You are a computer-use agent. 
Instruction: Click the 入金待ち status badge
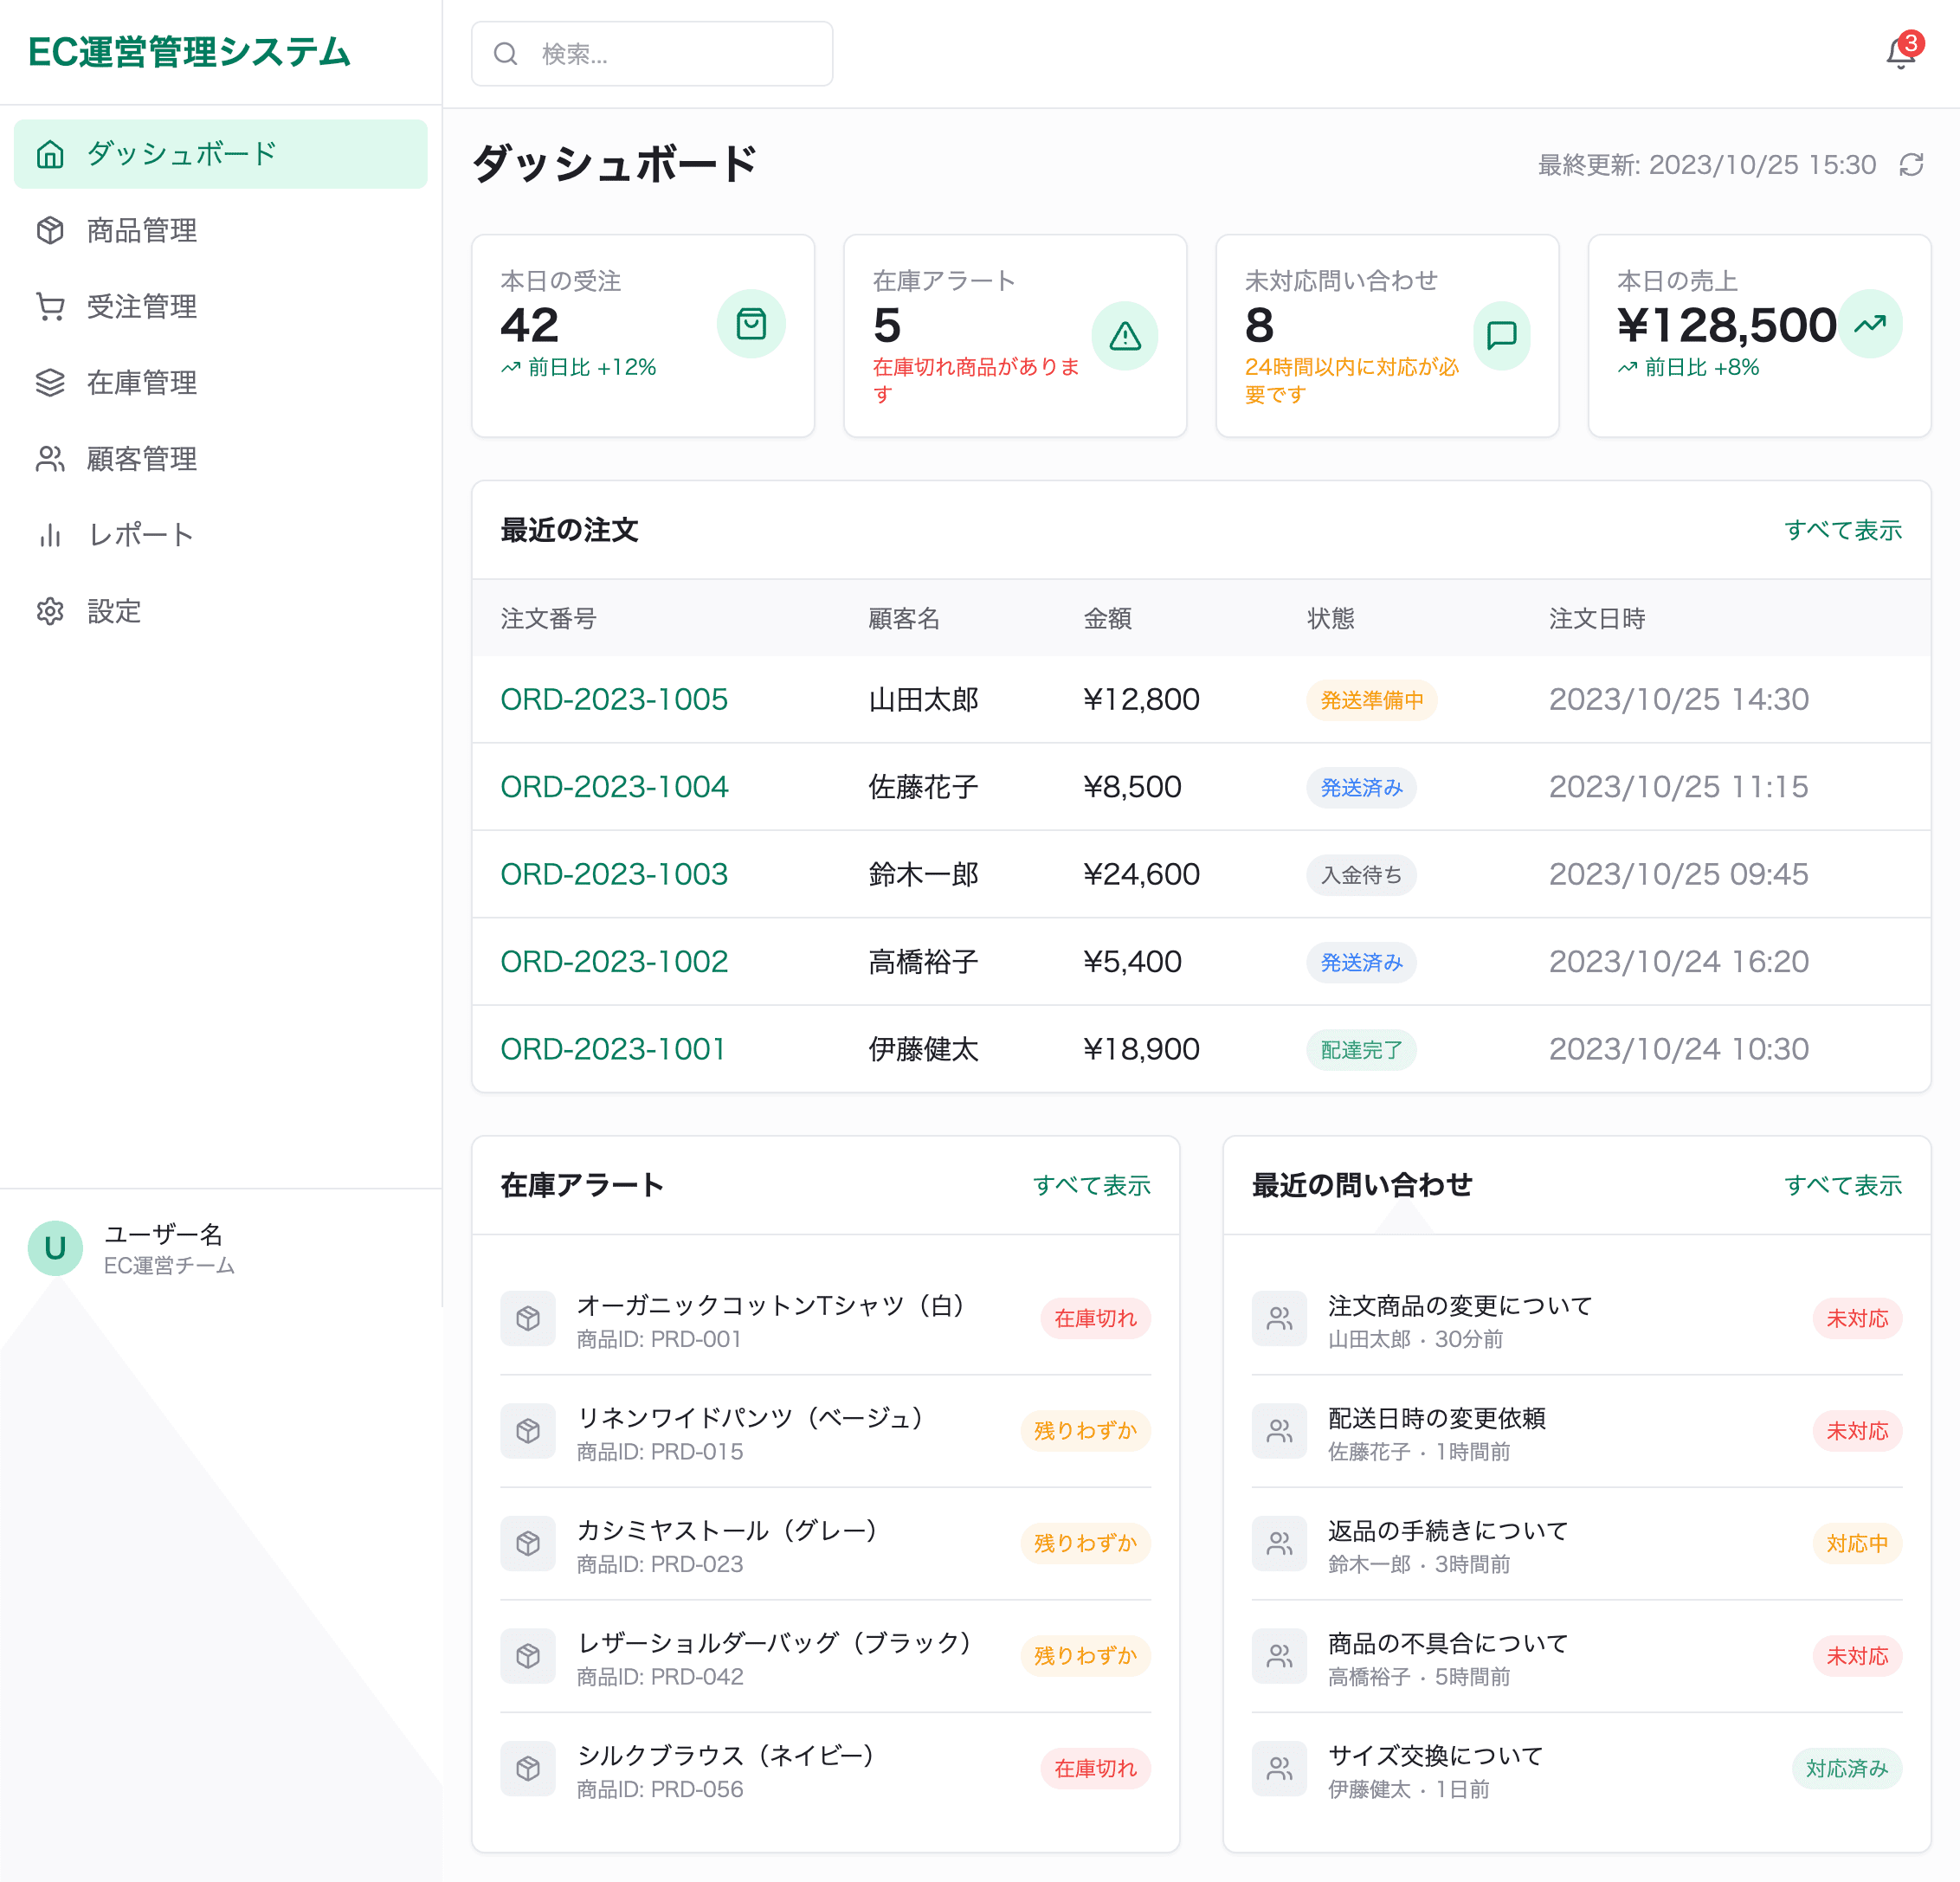coord(1361,875)
